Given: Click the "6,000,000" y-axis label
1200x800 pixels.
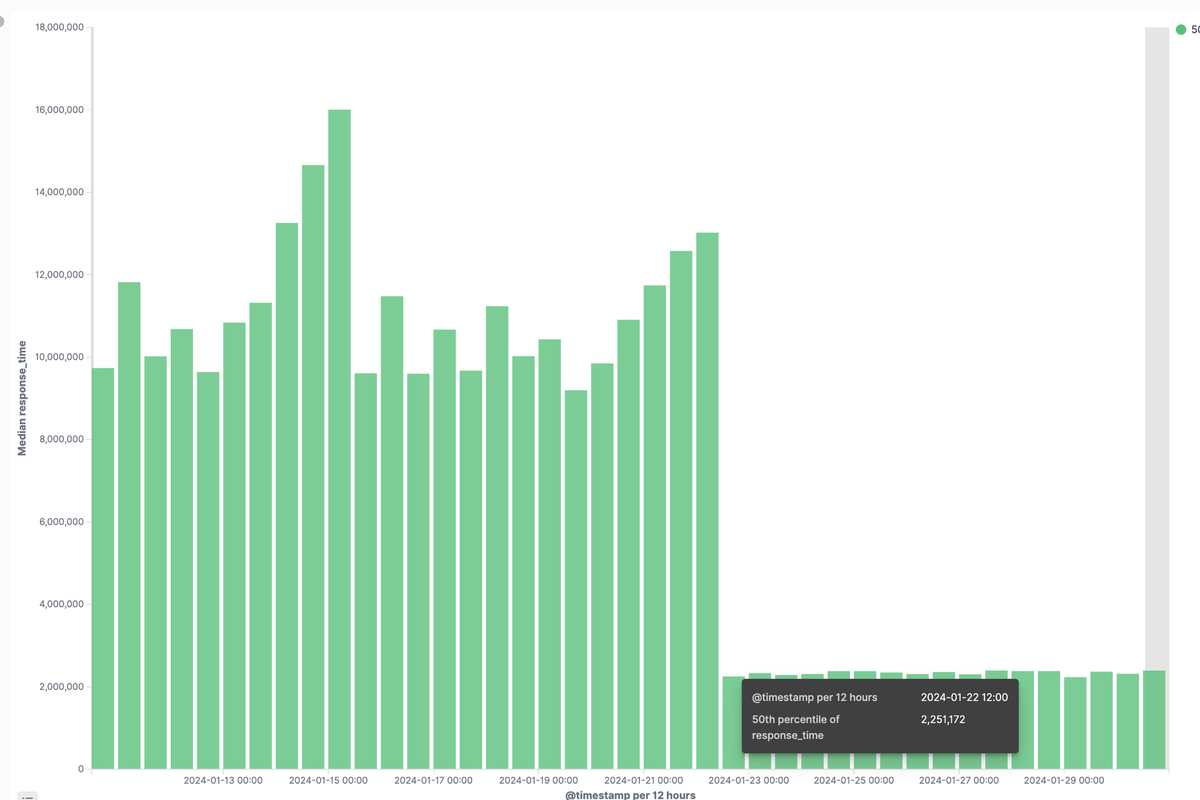Looking at the screenshot, I should tap(62, 522).
